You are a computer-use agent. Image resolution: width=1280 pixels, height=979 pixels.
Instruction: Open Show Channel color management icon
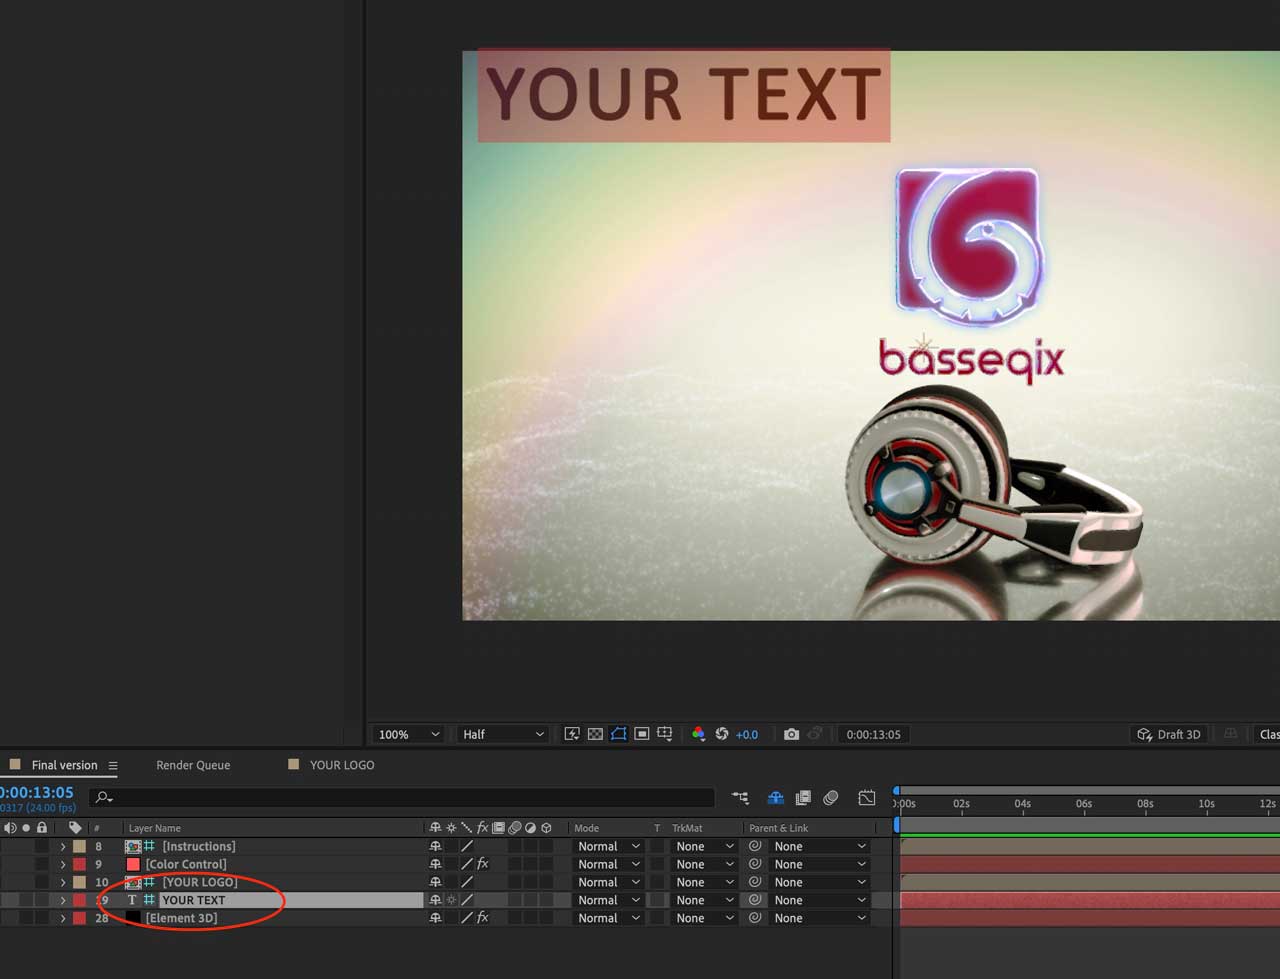[698, 734]
